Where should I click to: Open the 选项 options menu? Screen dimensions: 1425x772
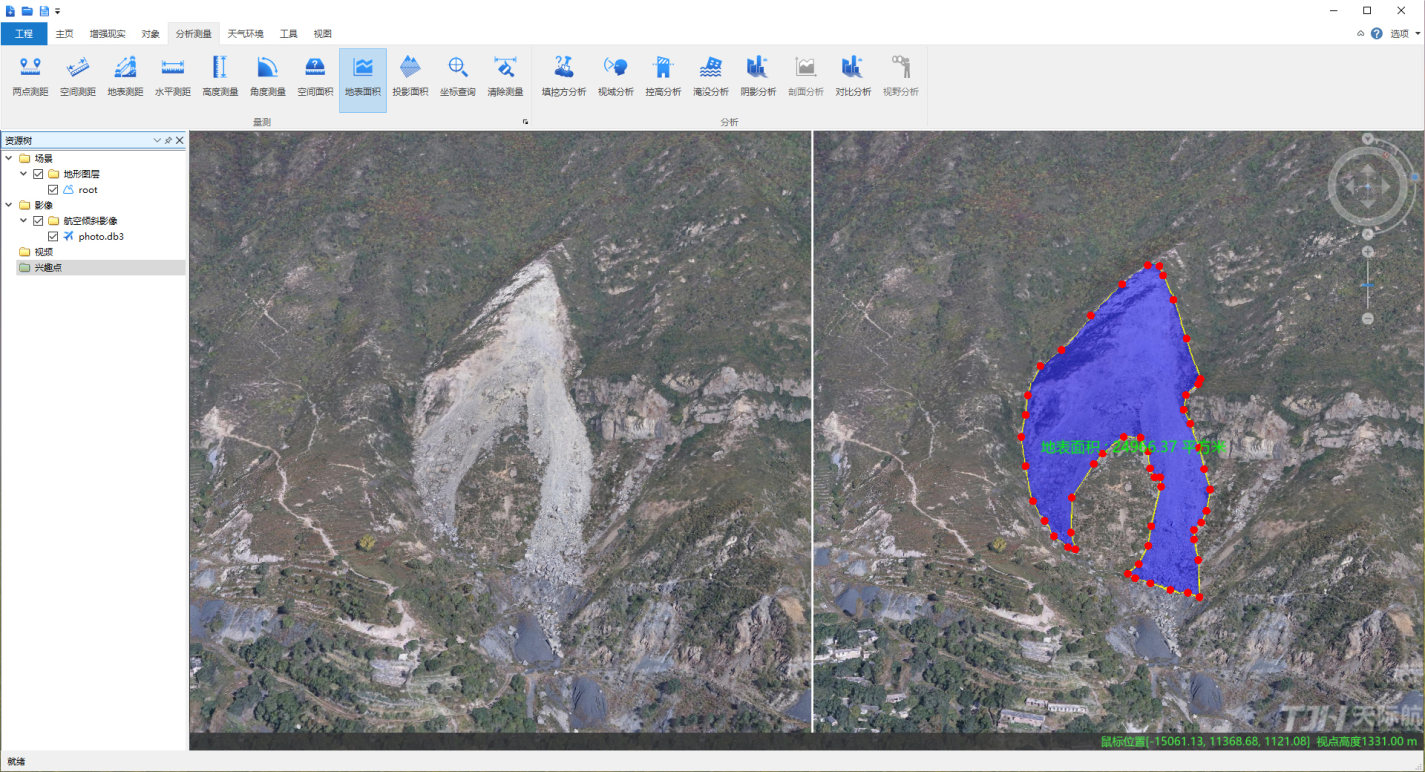pyautogui.click(x=1400, y=34)
